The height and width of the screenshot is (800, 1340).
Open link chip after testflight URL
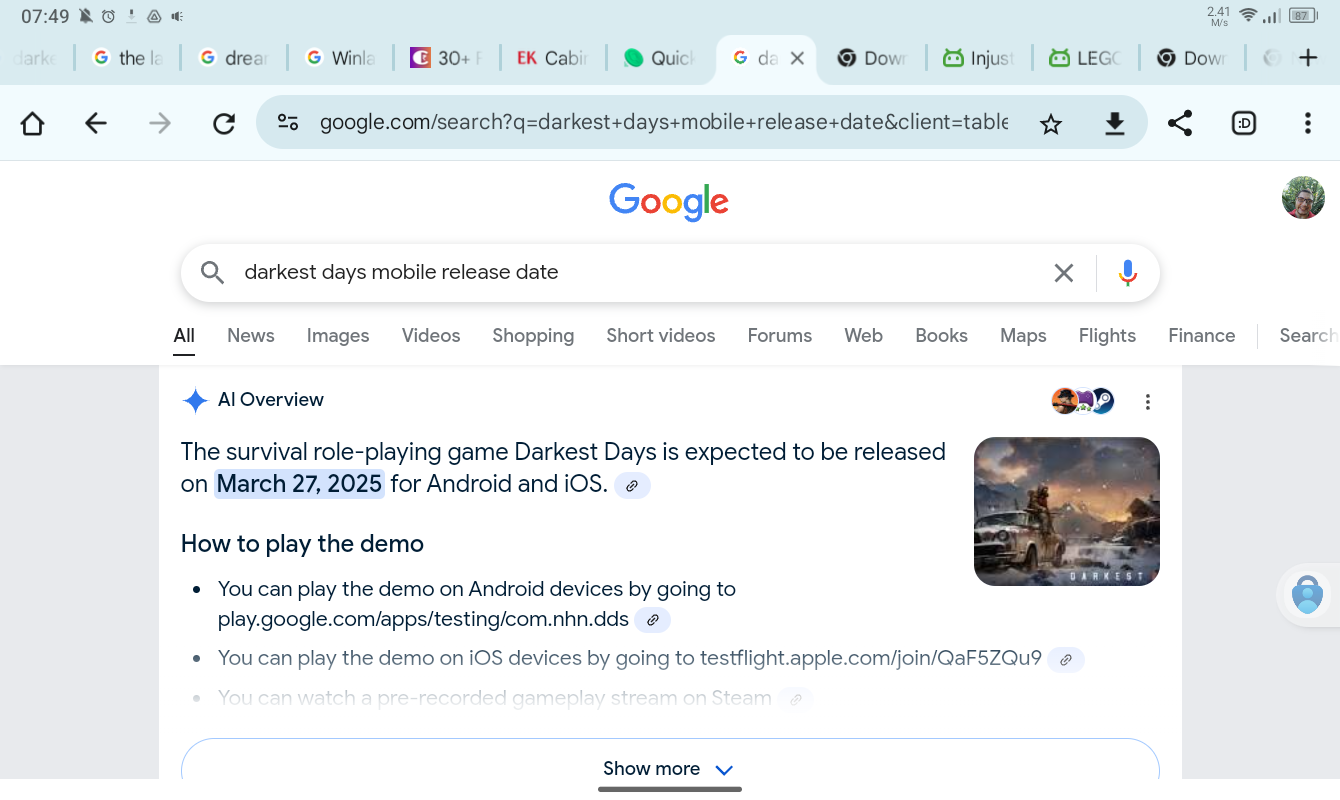pyautogui.click(x=1066, y=660)
